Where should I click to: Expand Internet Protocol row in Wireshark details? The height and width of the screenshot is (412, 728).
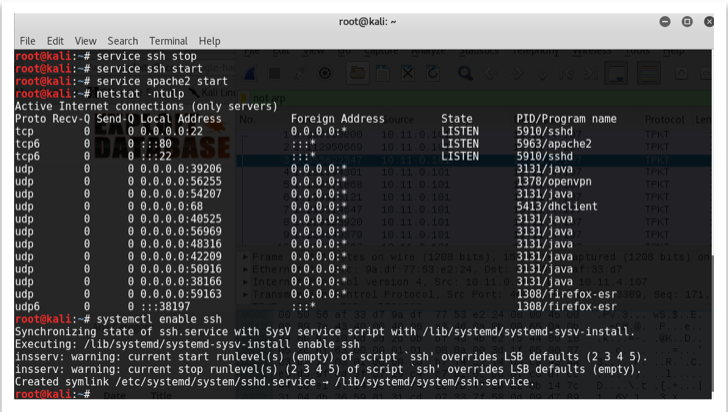point(245,282)
